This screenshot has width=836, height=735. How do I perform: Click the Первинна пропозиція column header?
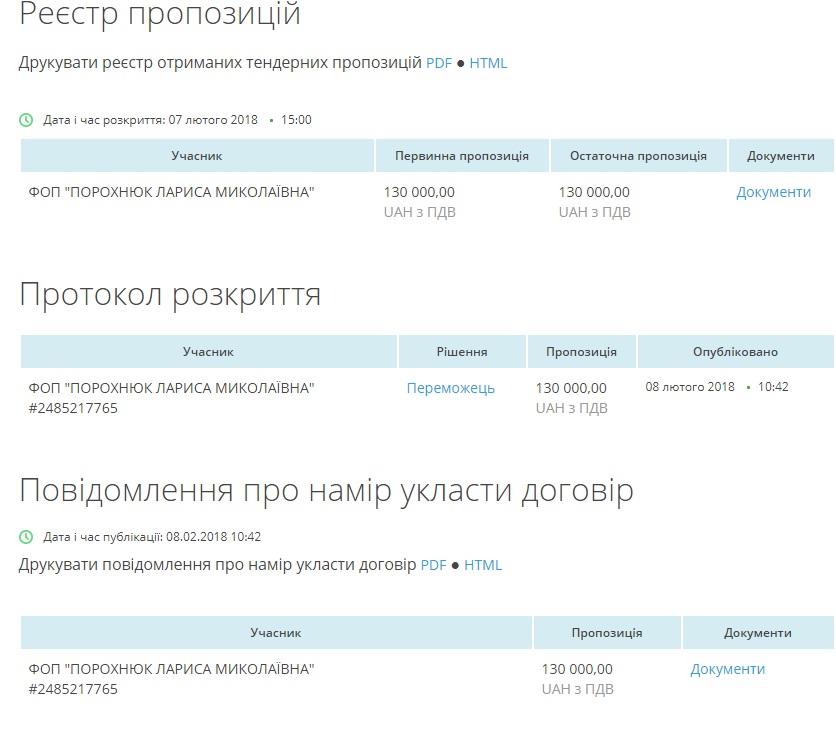[x=462, y=156]
